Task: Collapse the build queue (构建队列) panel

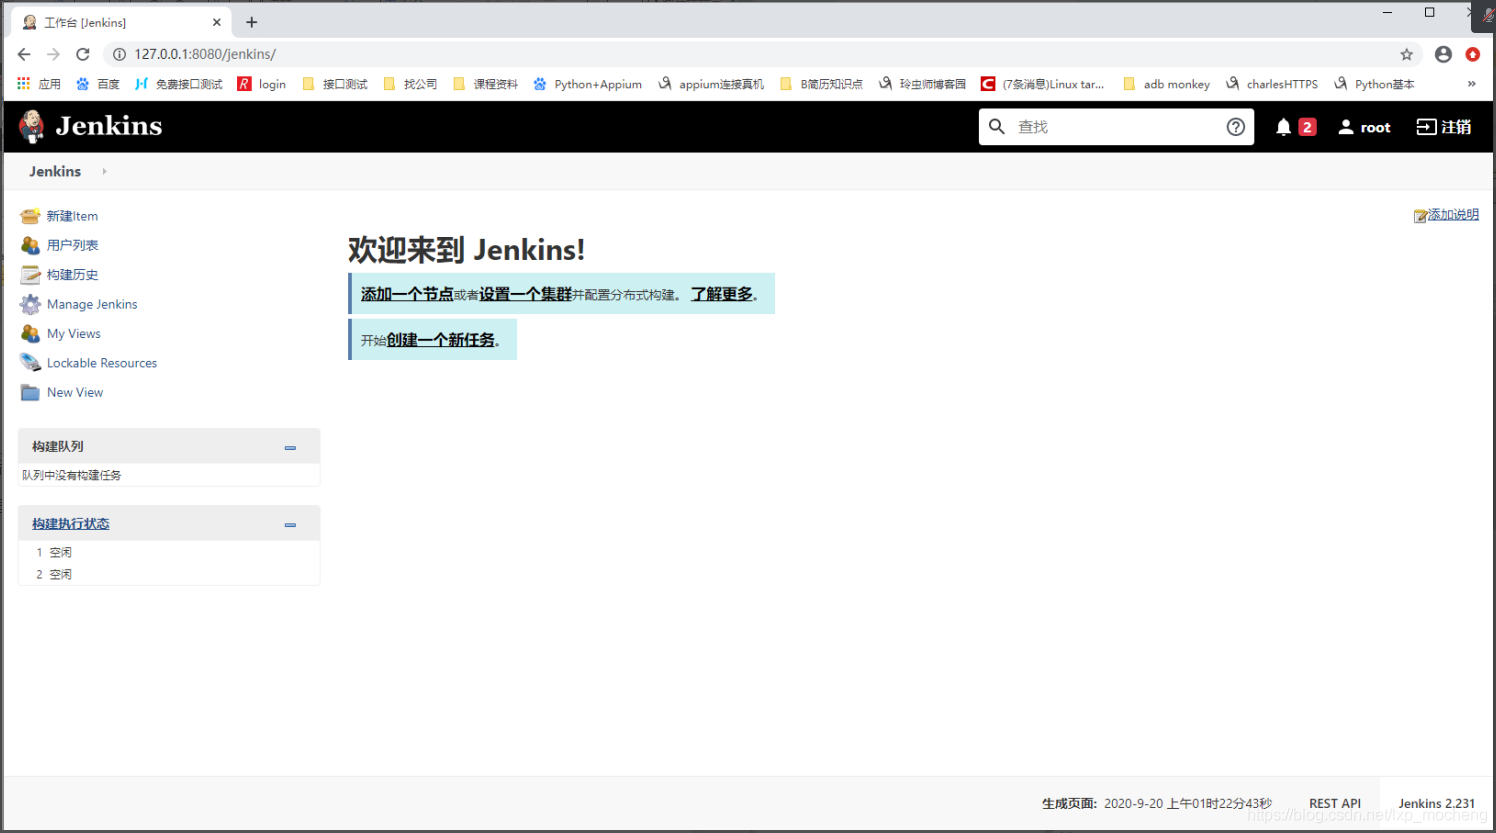Action: 290,447
